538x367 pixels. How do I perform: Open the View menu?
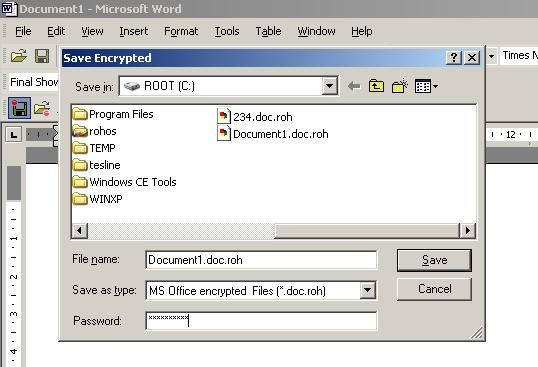point(92,31)
